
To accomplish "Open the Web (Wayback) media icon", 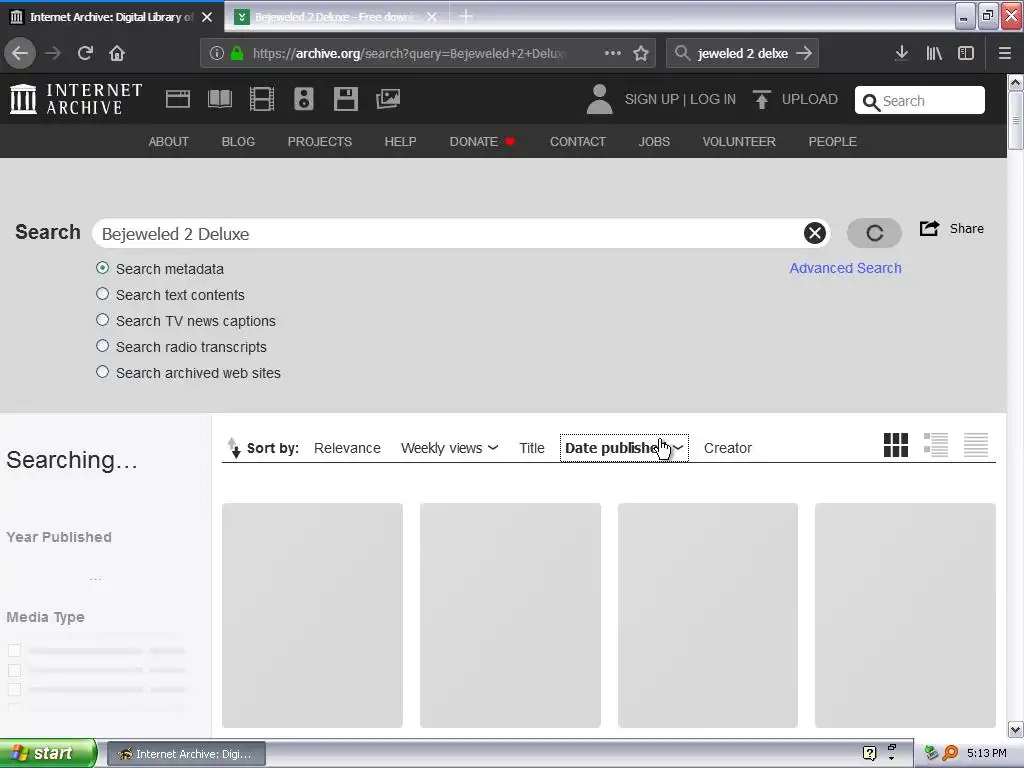I will tap(178, 99).
